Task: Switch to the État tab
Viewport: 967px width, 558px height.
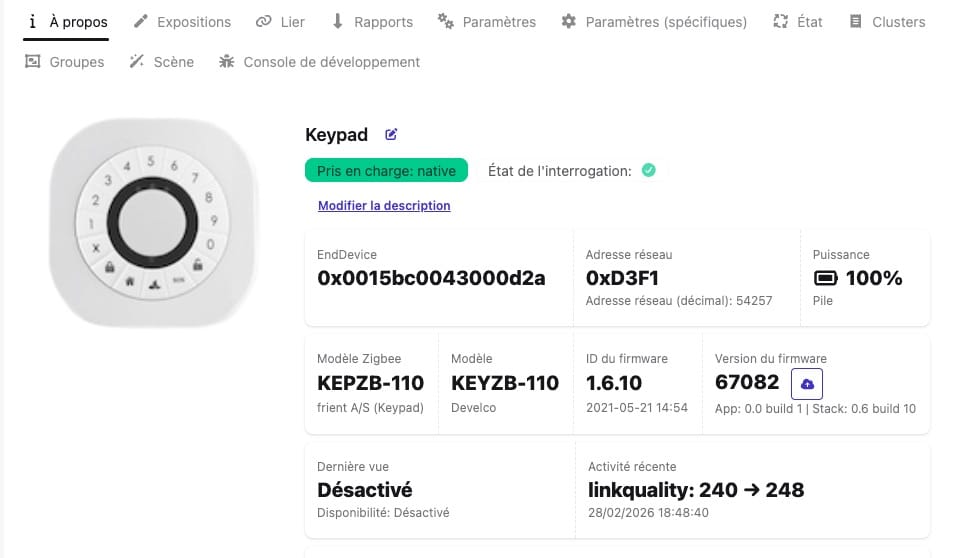Action: [x=798, y=22]
